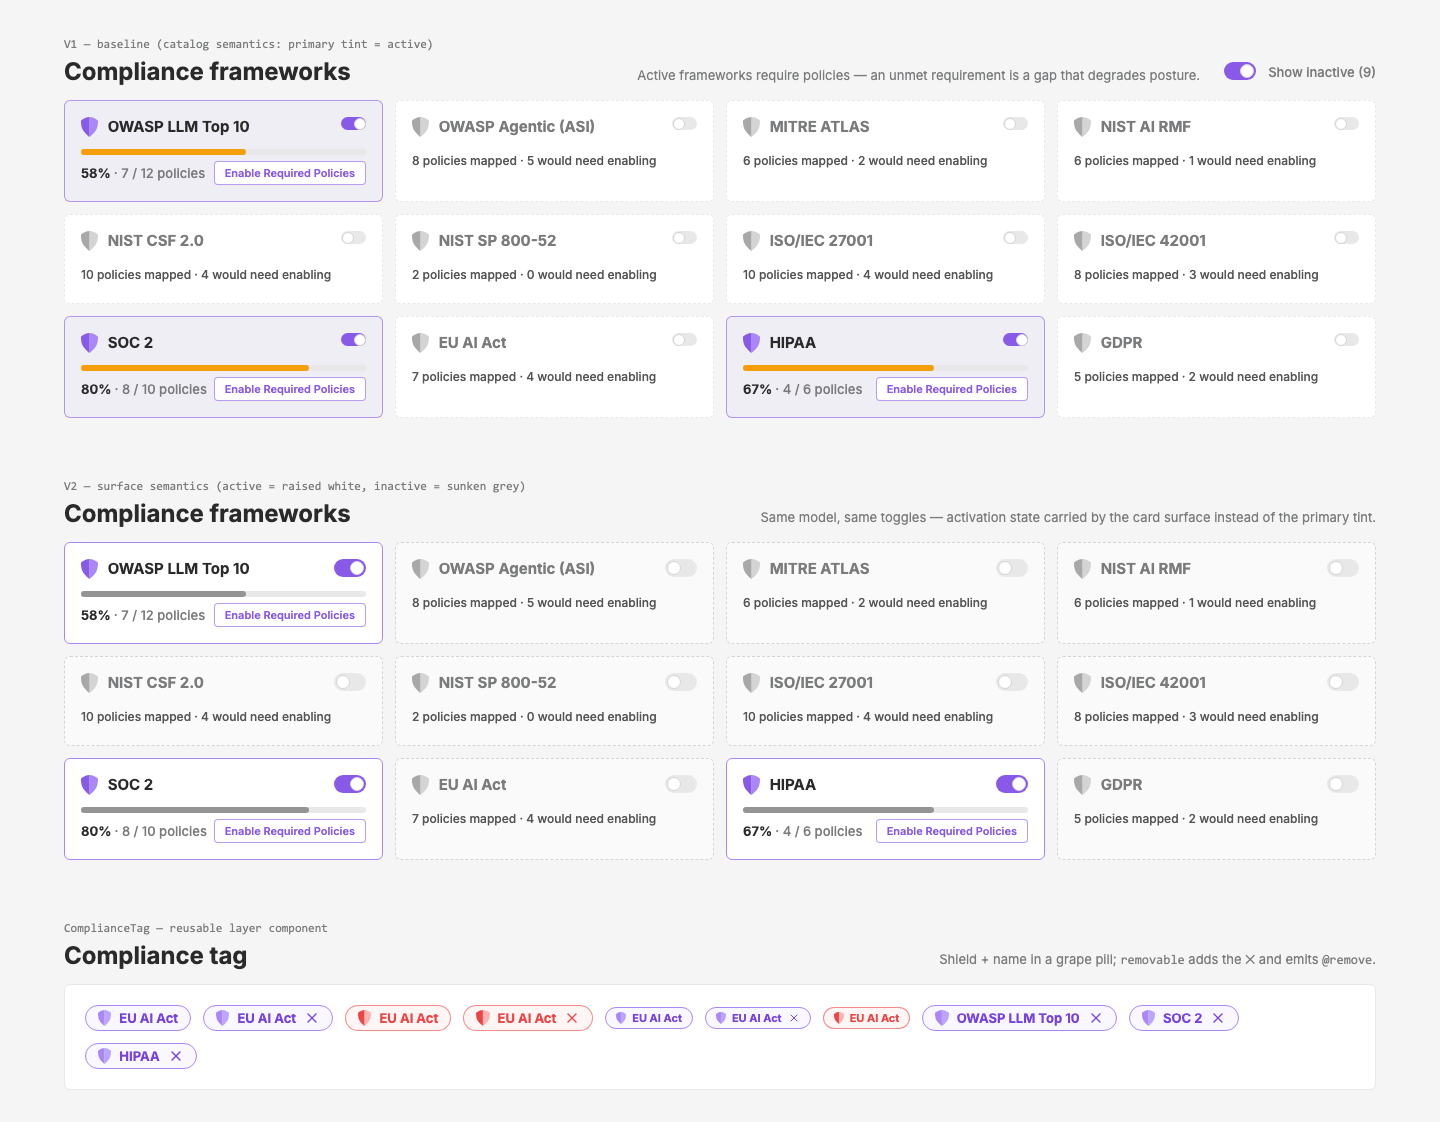Click NIST AI RMF shield in V2 surface
This screenshot has height=1122, width=1440.
pos(1083,569)
